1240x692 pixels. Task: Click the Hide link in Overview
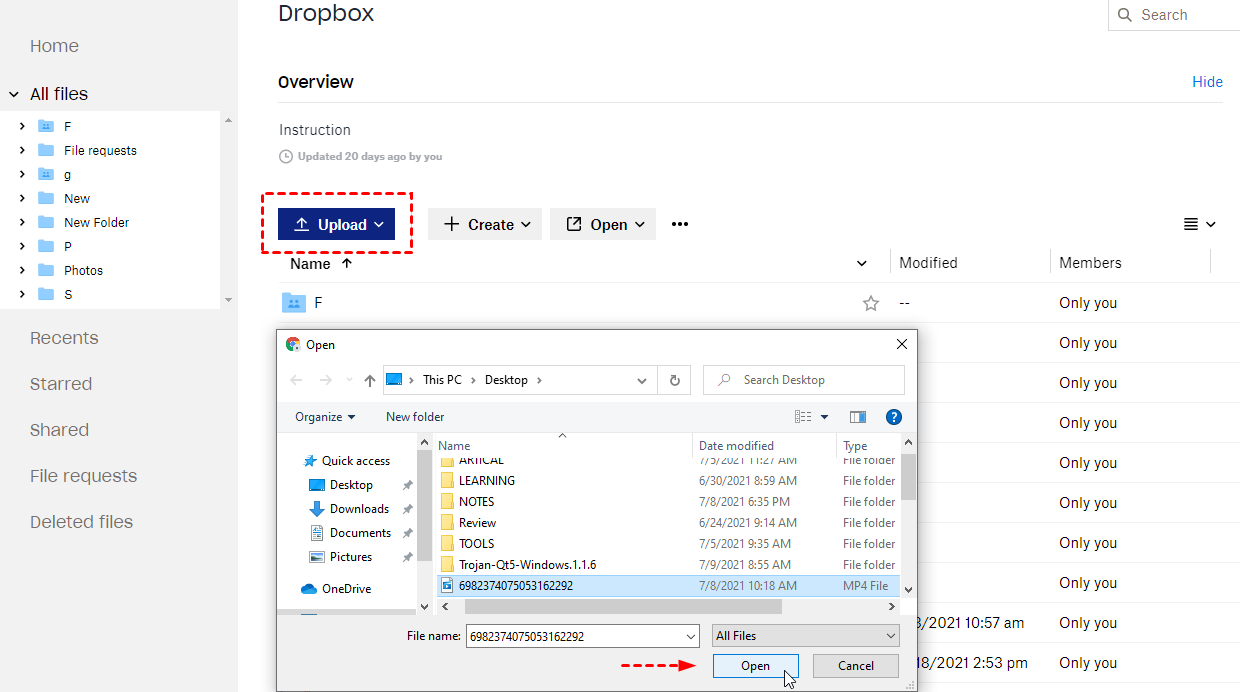[1207, 82]
